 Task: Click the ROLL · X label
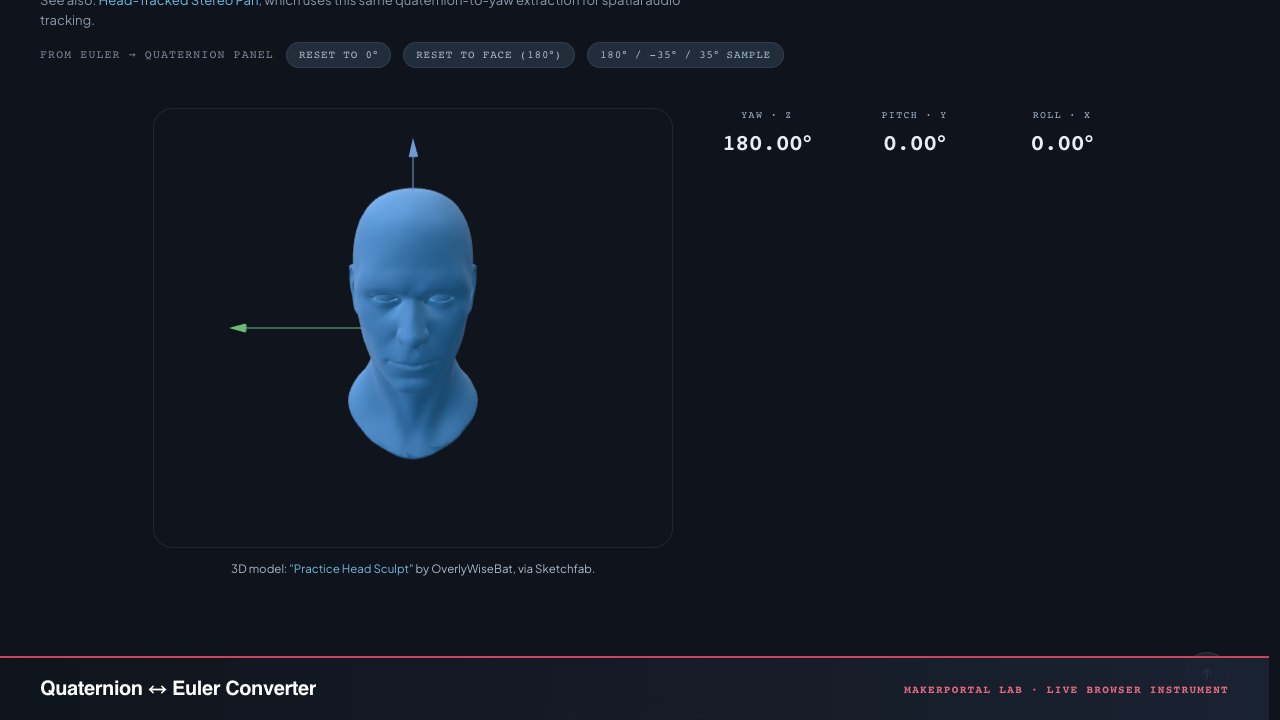[1062, 115]
